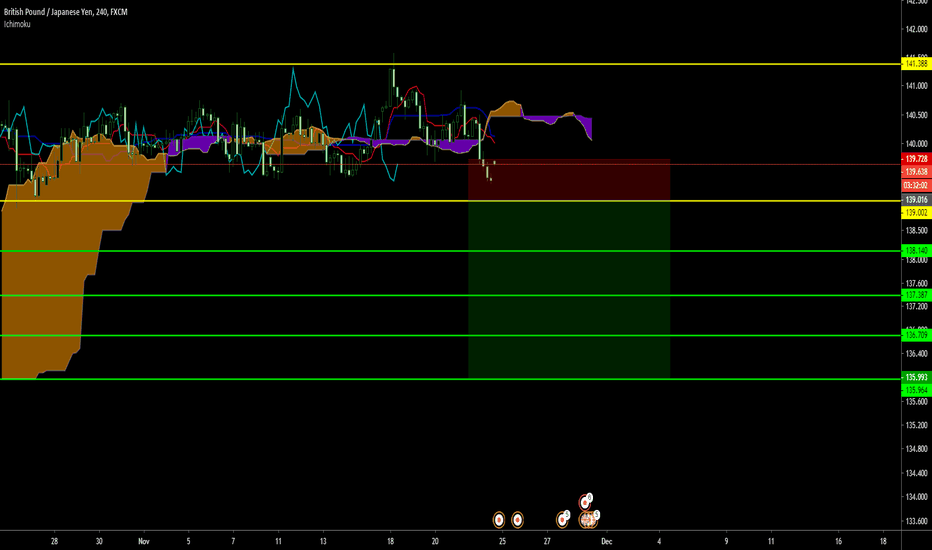
Task: Select the green profit zone of short position
Action: pyautogui.click(x=568, y=290)
